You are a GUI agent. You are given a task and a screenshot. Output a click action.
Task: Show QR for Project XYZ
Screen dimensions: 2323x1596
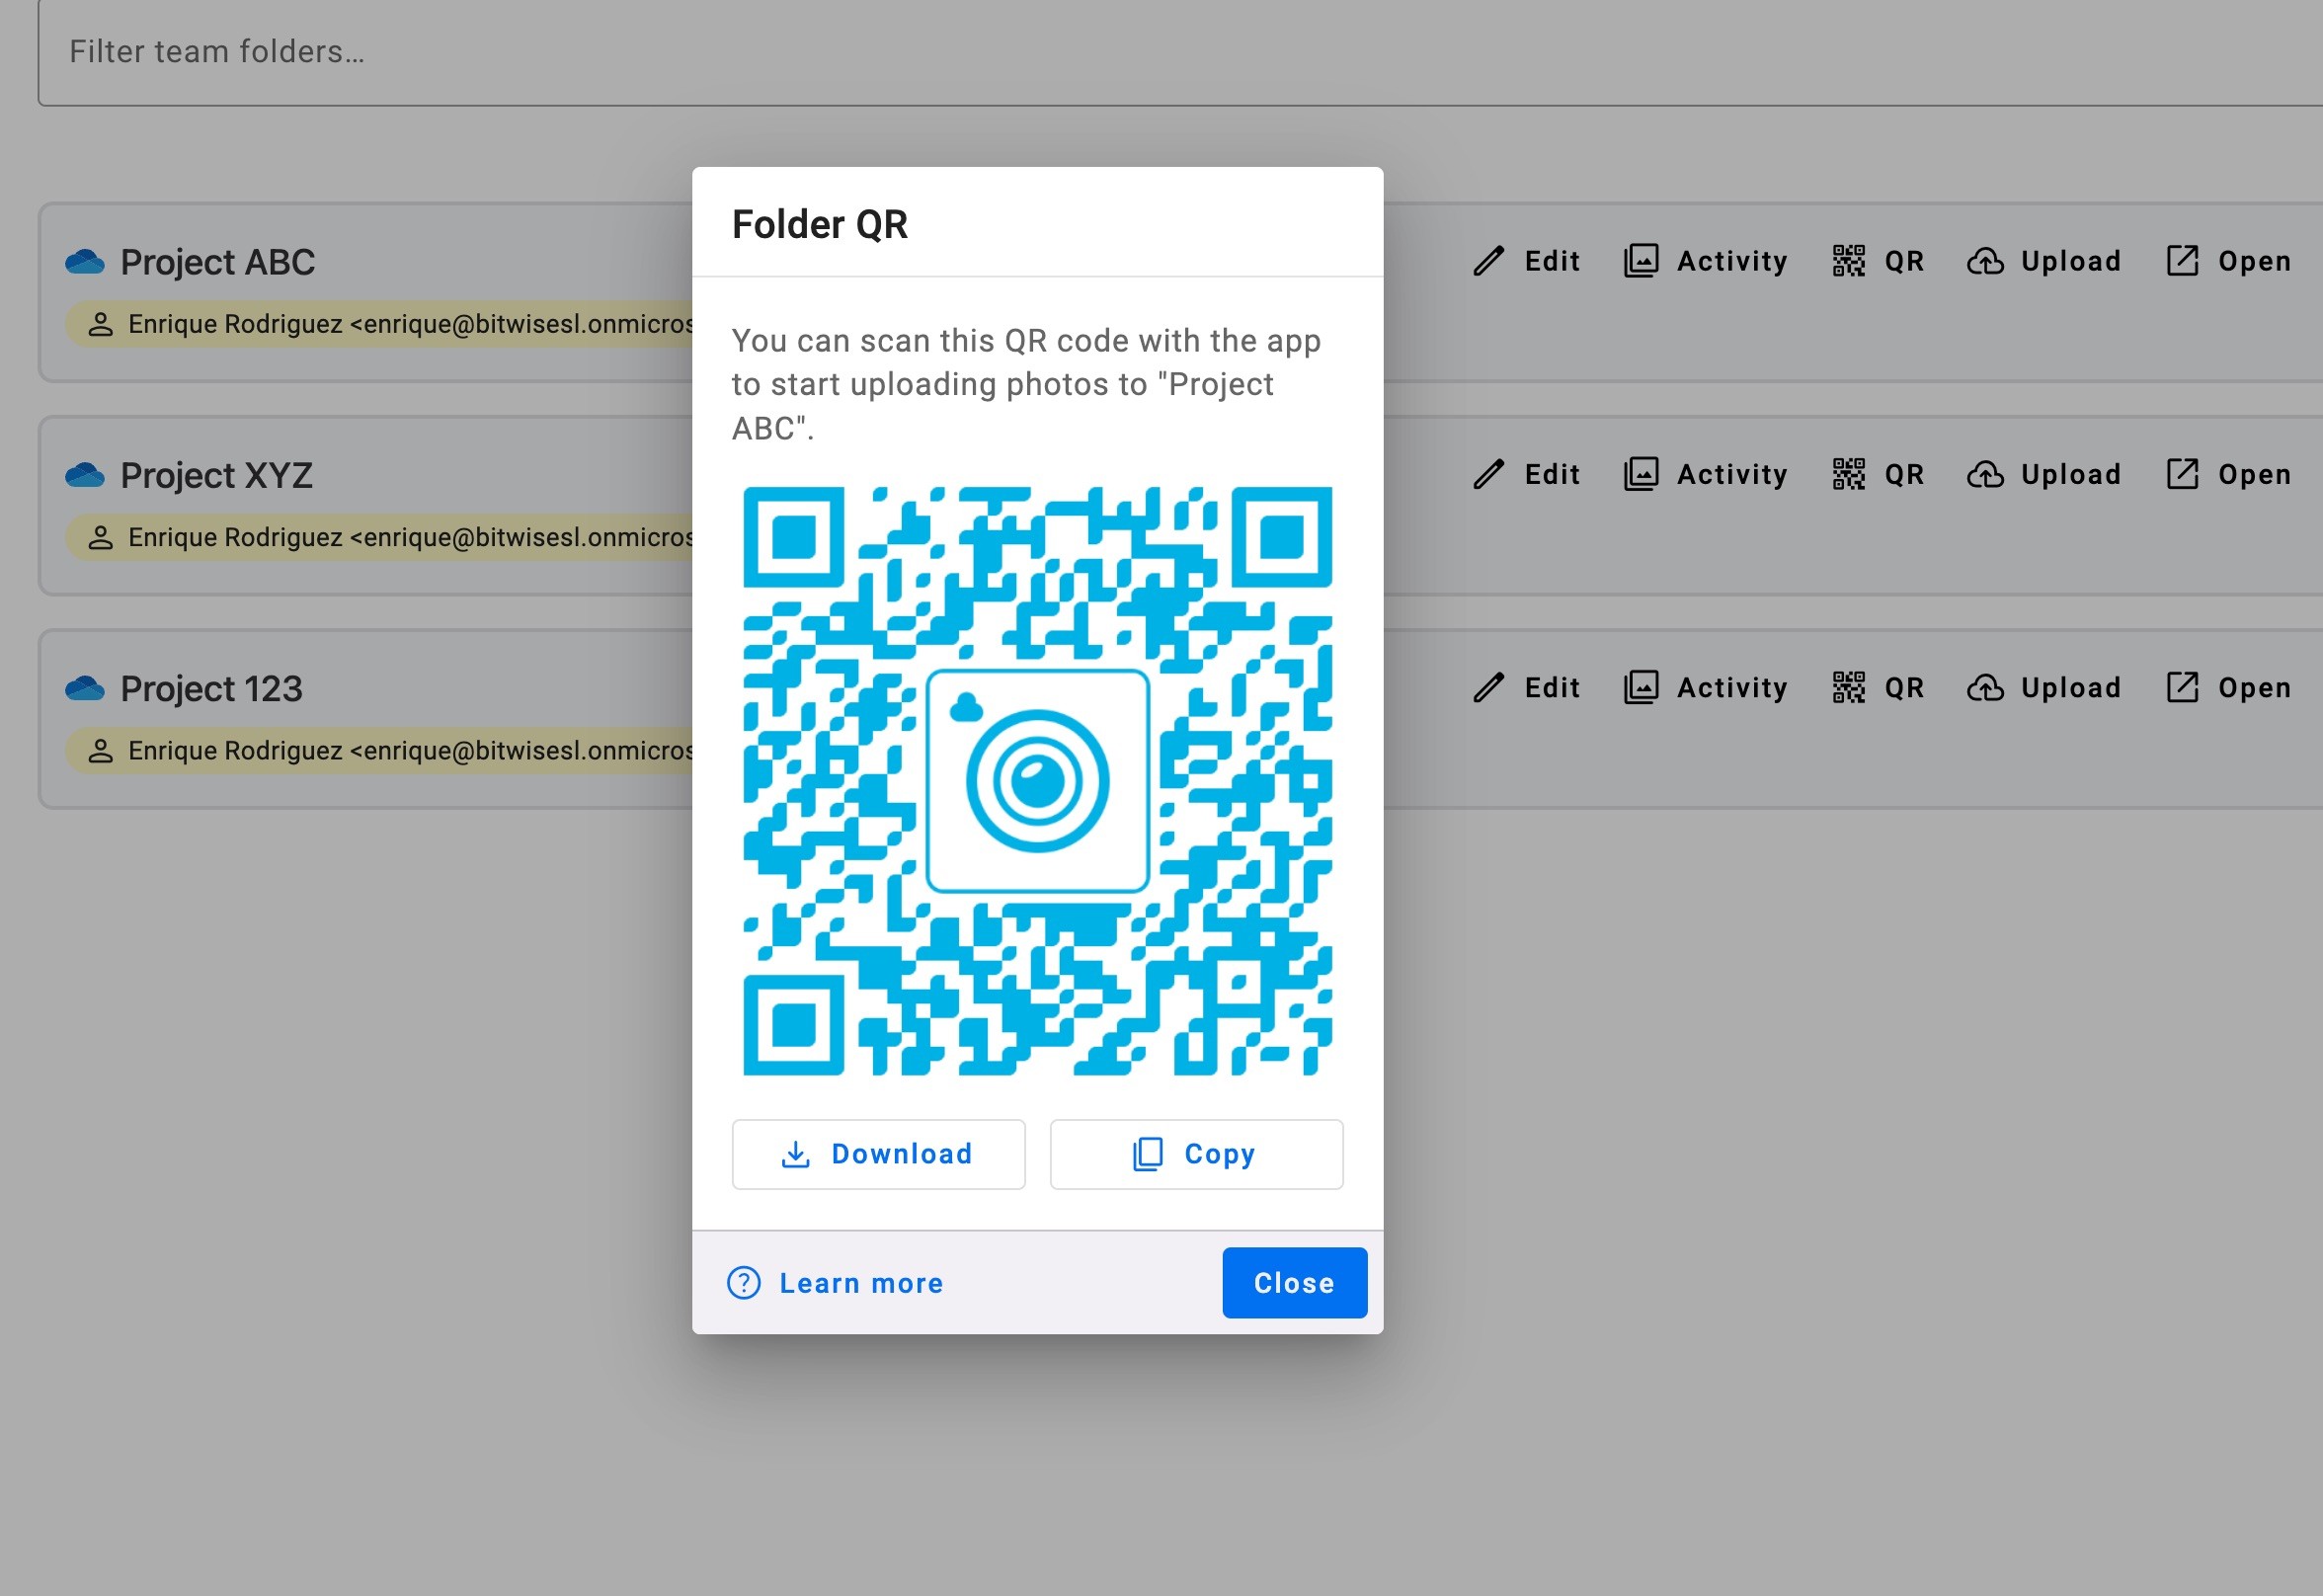1878,474
